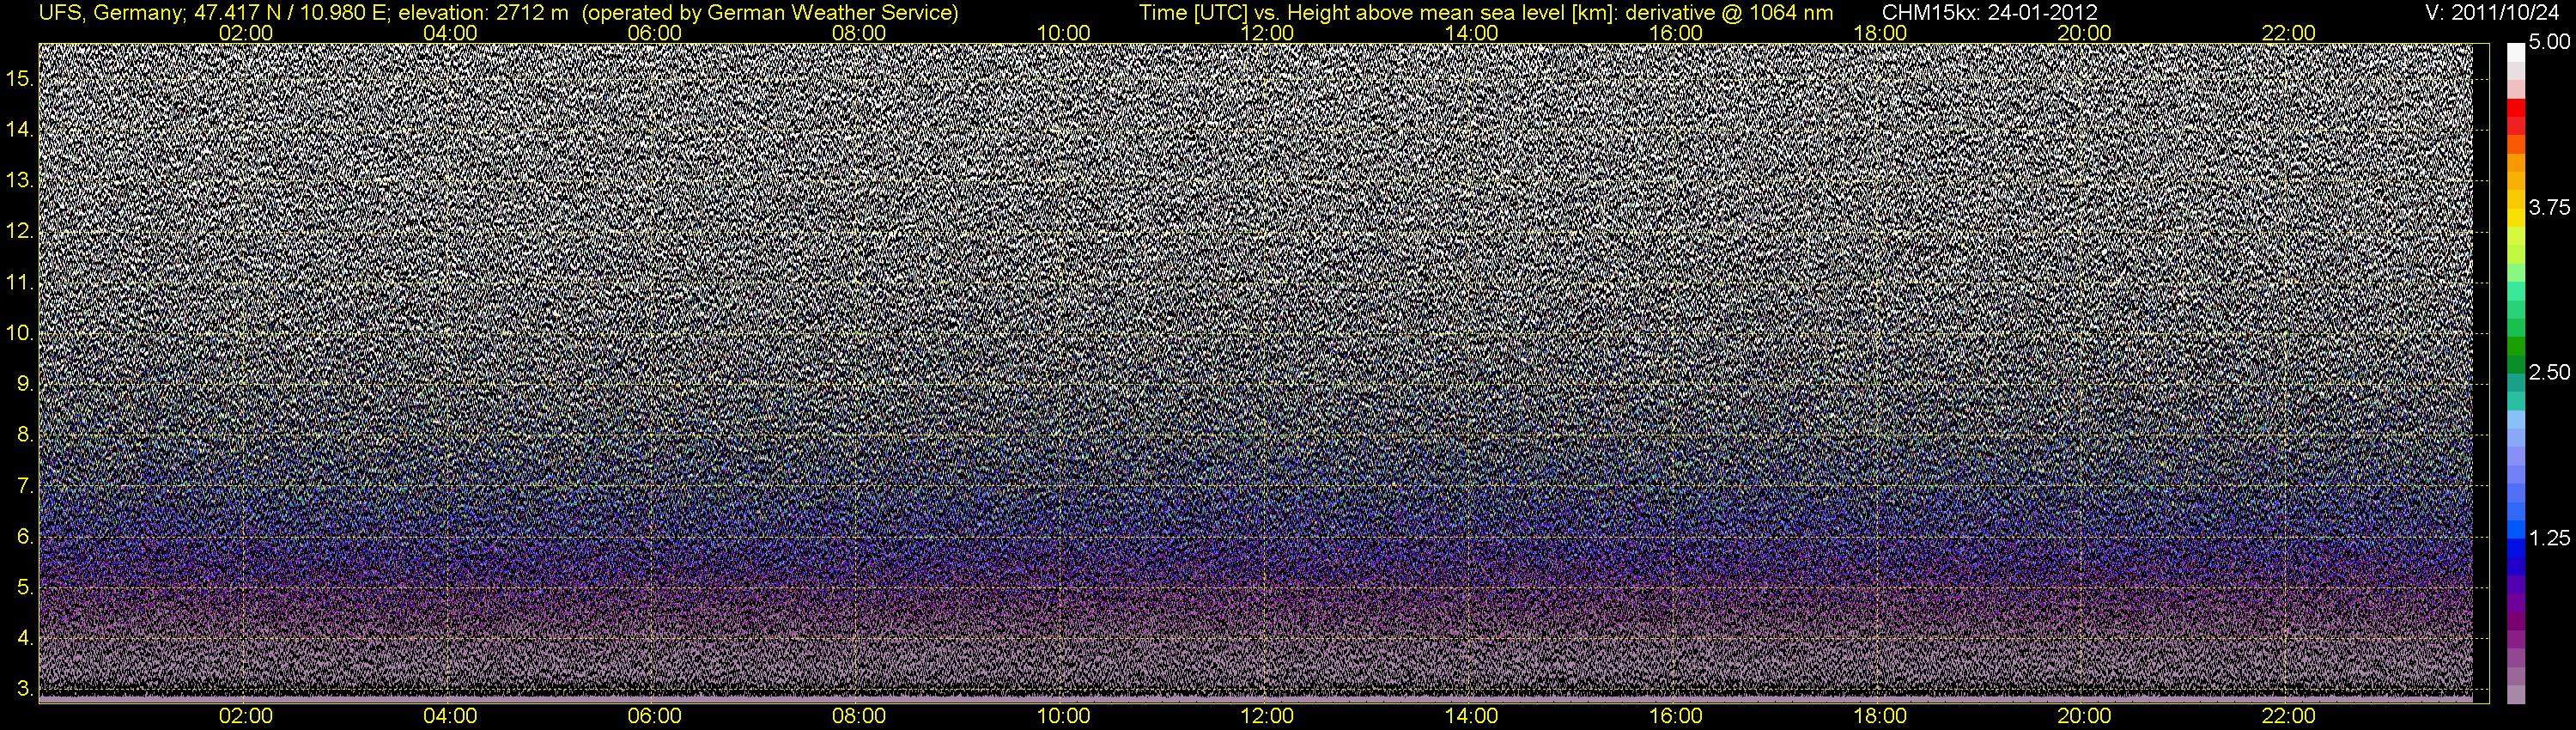Screen dimensions: 2576x730
Task: Click '02:00' on the top time axis
Action: [246, 33]
